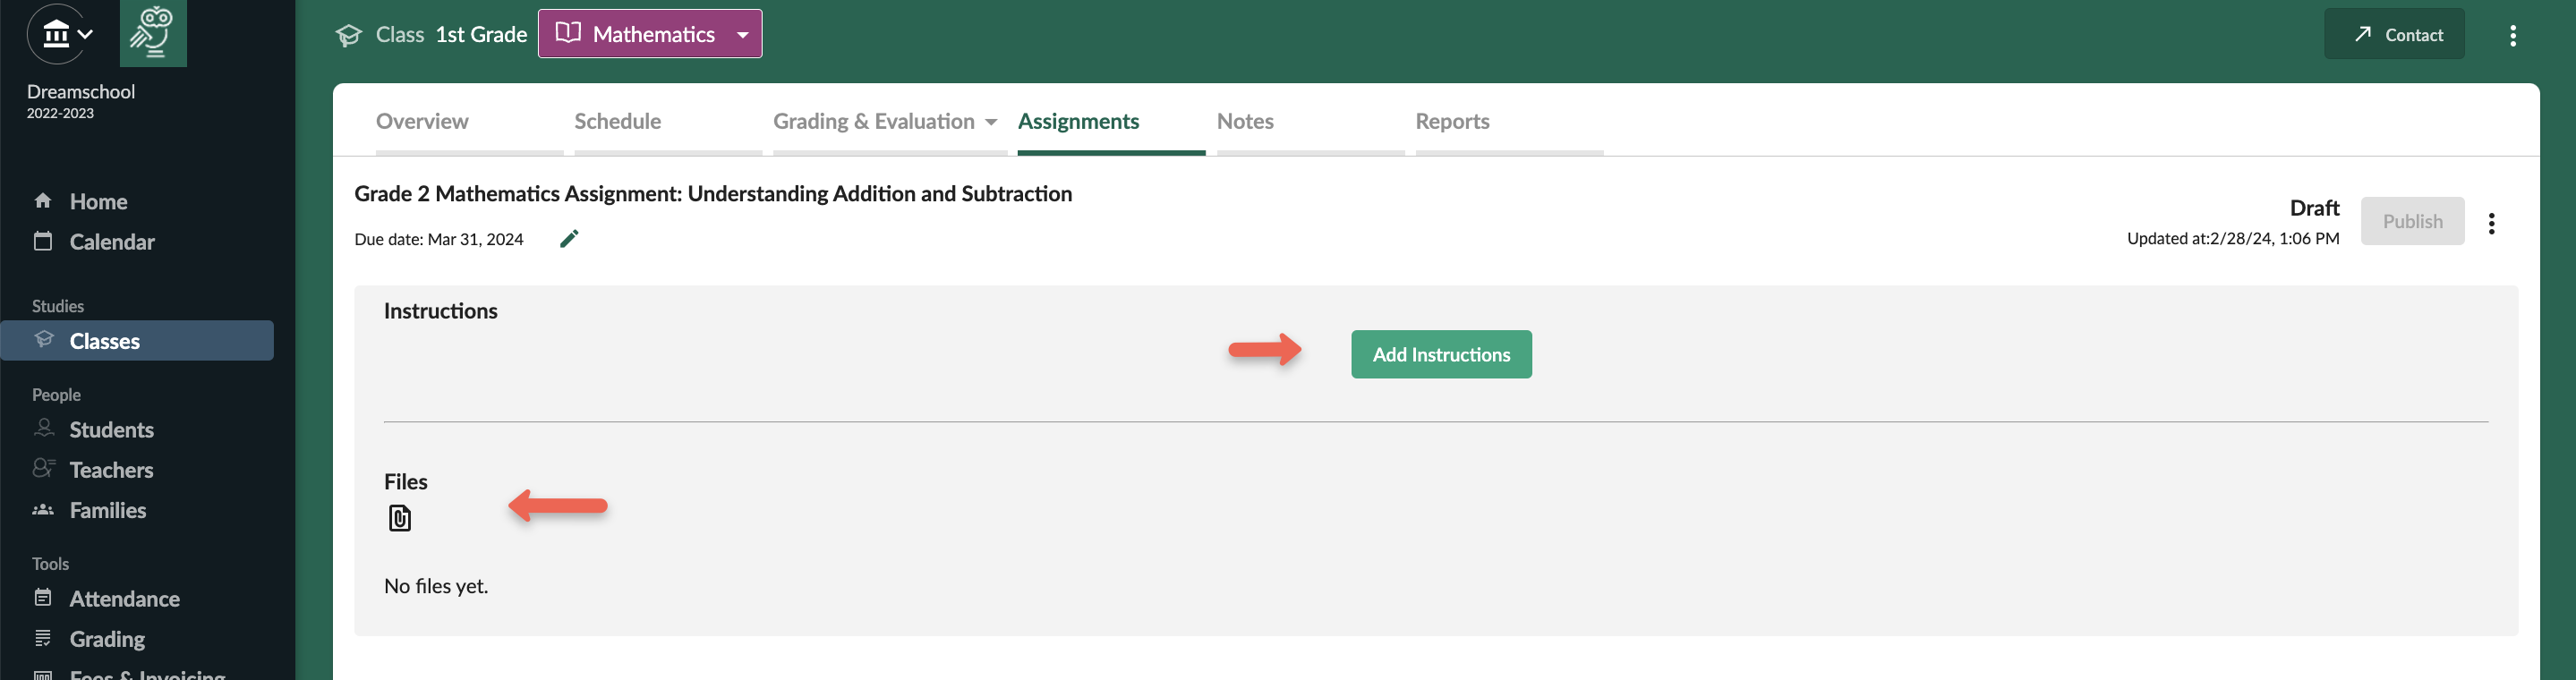Attach a file using paperclip icon
This screenshot has width=2576, height=680.
[399, 518]
